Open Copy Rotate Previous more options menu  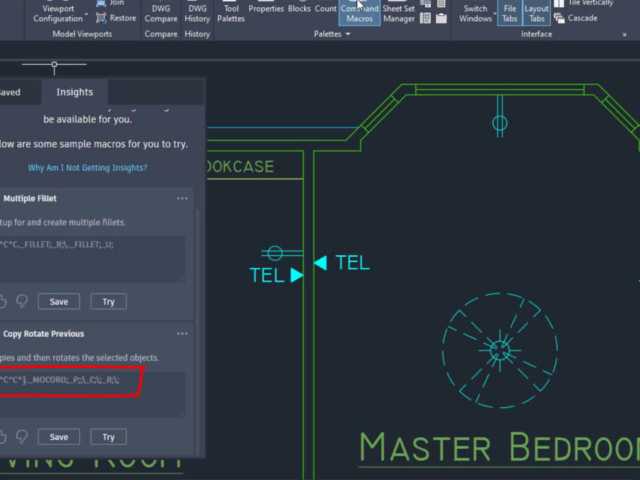tap(182, 334)
